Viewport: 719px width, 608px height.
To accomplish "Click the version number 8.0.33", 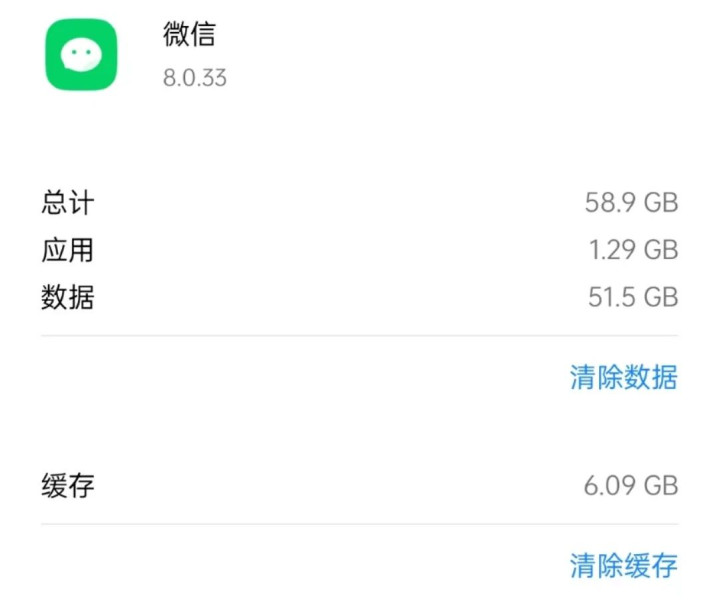I will click(x=195, y=77).
